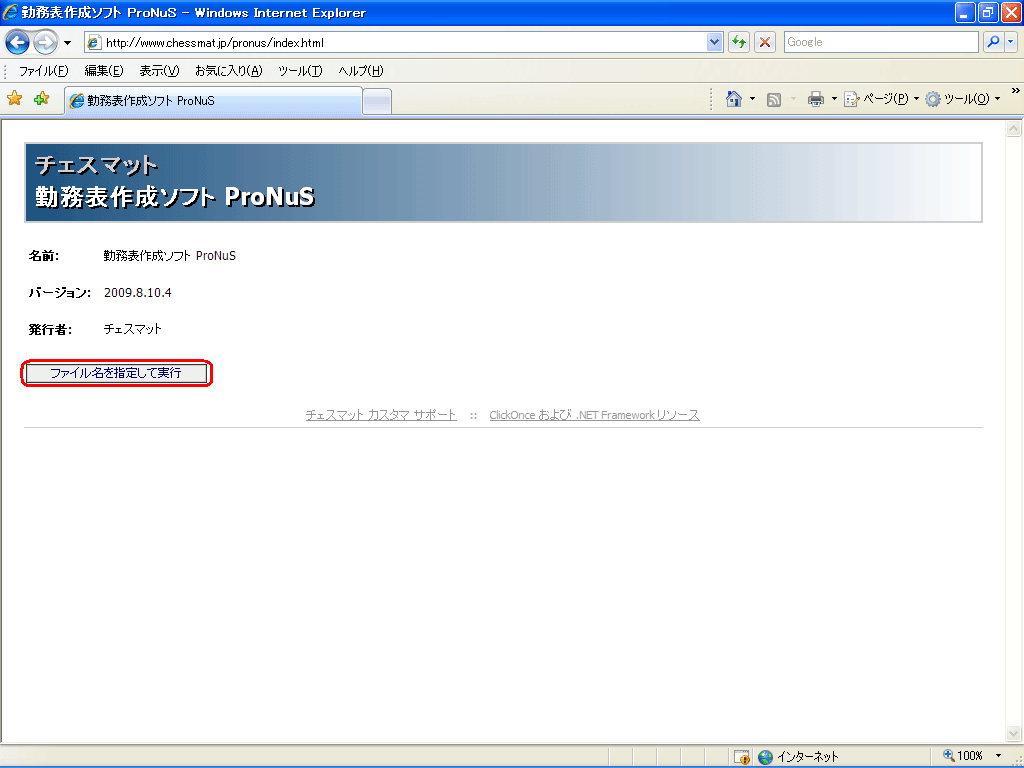Open the 表示(V) menu
Screen dimensions: 1024x768
pyautogui.click(x=159, y=71)
